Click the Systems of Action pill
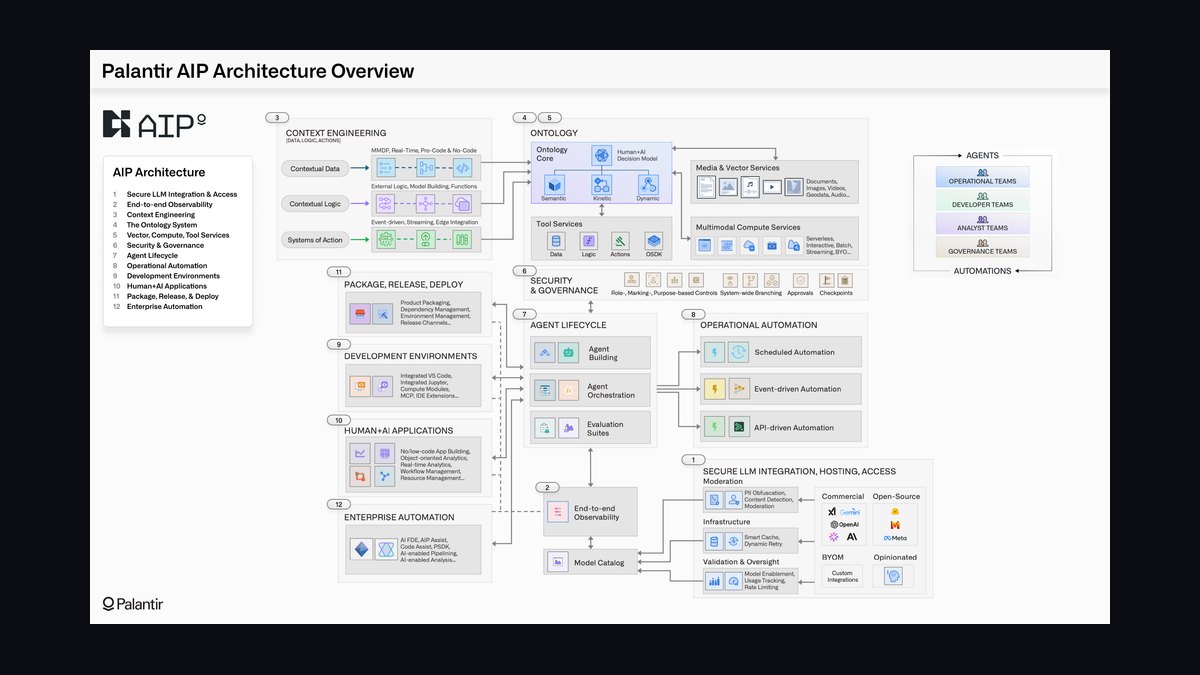1200x675 pixels. pos(317,240)
